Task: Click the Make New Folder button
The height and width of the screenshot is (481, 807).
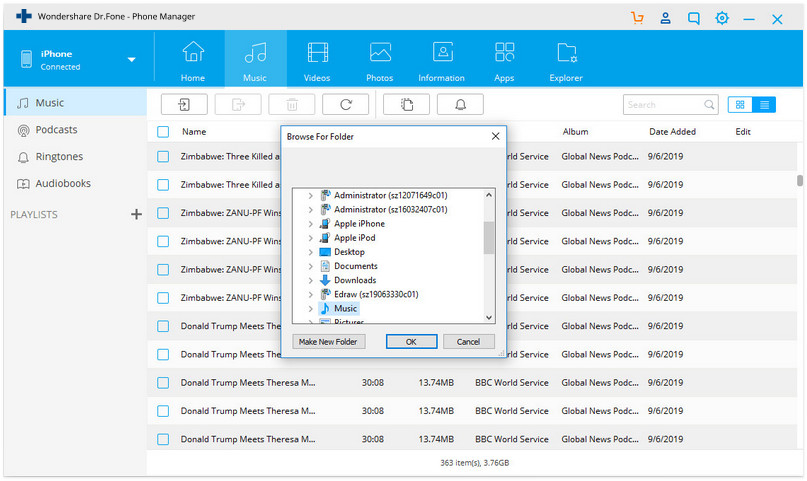Action: (x=328, y=342)
